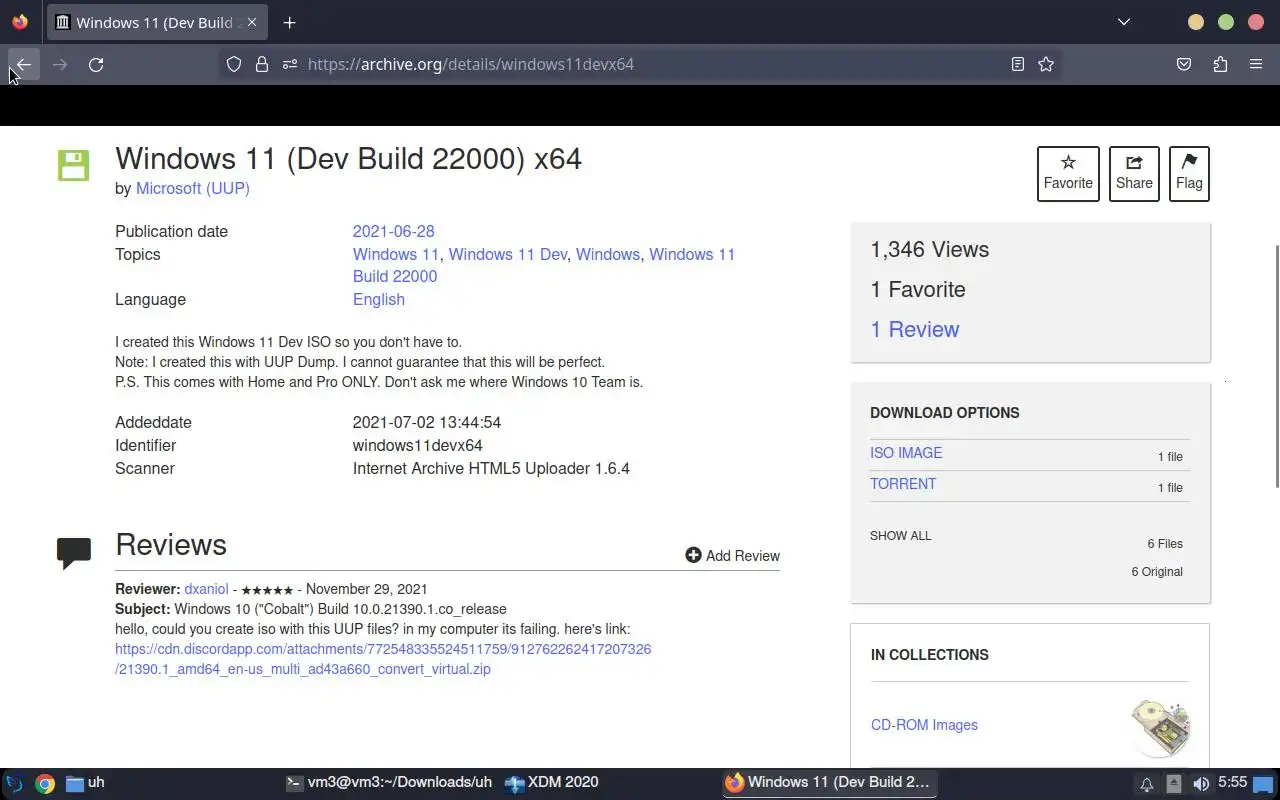The width and height of the screenshot is (1280, 800).
Task: Switch to the vm3@vm3 terminal window
Action: point(389,783)
